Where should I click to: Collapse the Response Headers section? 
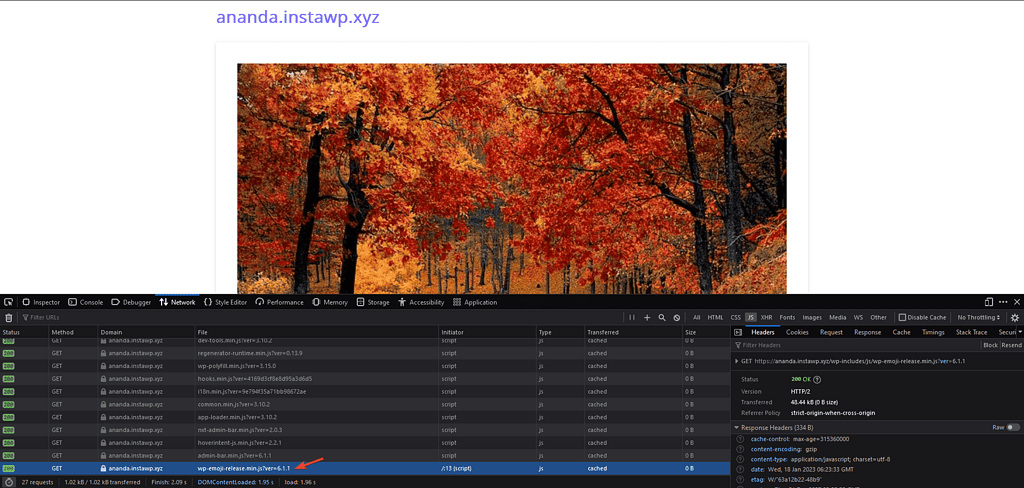pyautogui.click(x=738, y=427)
